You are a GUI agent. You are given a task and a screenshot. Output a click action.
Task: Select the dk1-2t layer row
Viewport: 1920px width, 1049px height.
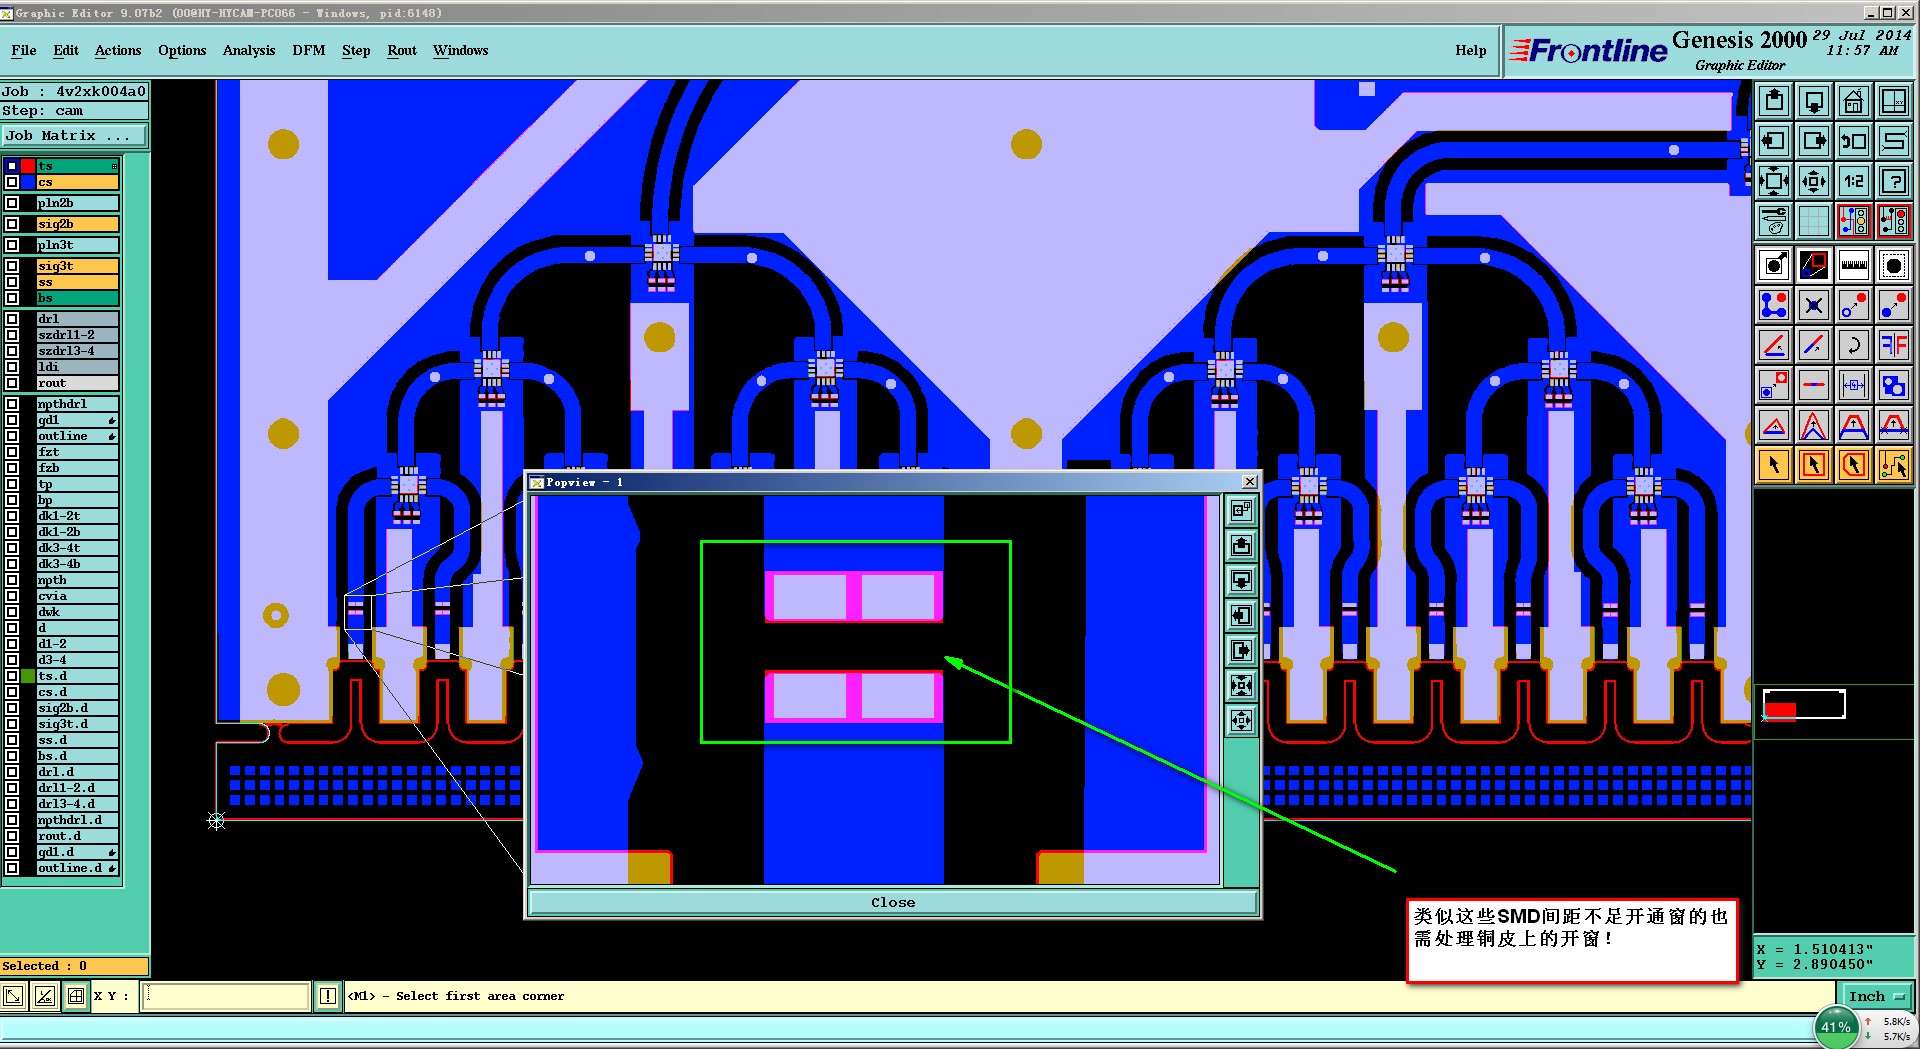(78, 516)
